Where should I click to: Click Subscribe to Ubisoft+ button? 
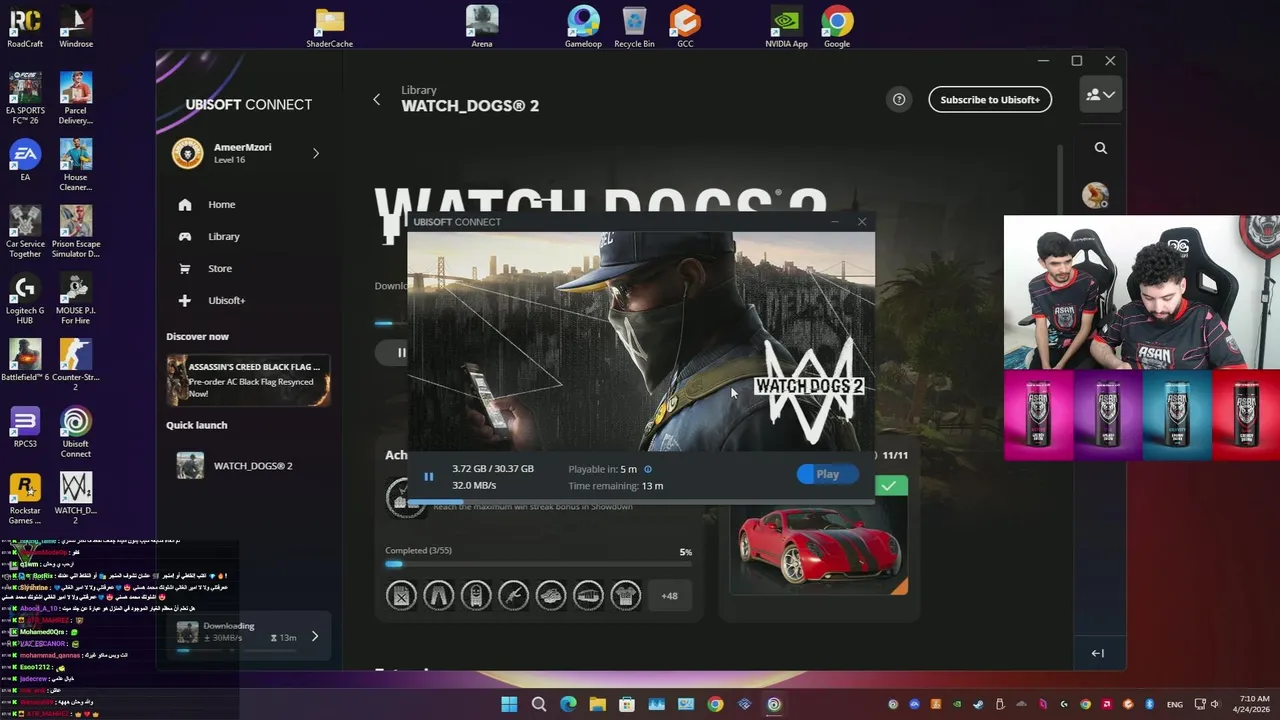point(990,99)
